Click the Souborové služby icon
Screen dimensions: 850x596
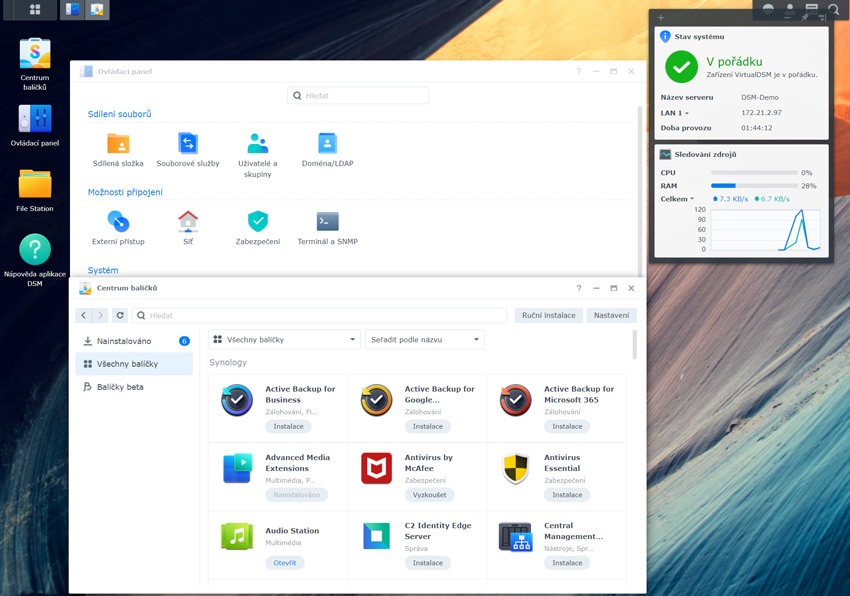(188, 143)
